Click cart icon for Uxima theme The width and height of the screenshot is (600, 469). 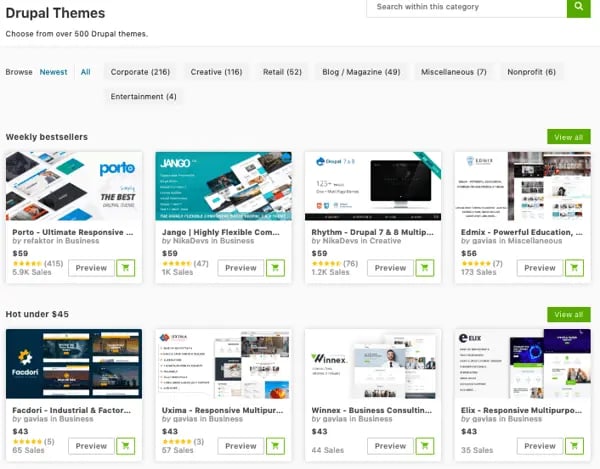pyautogui.click(x=276, y=446)
